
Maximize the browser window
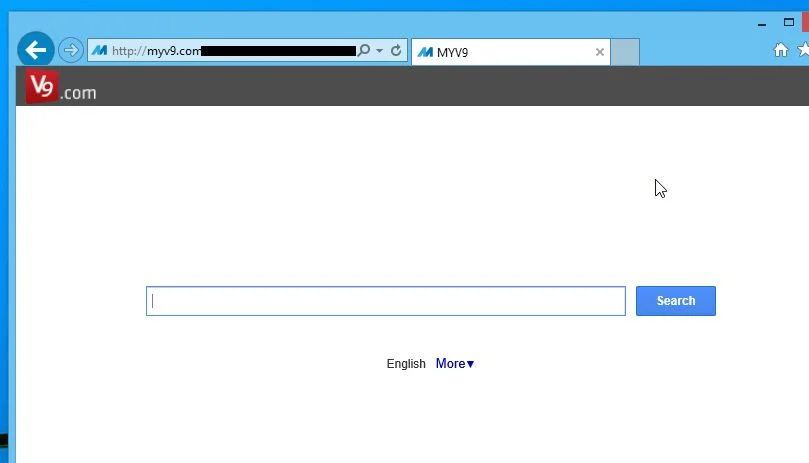tap(789, 22)
